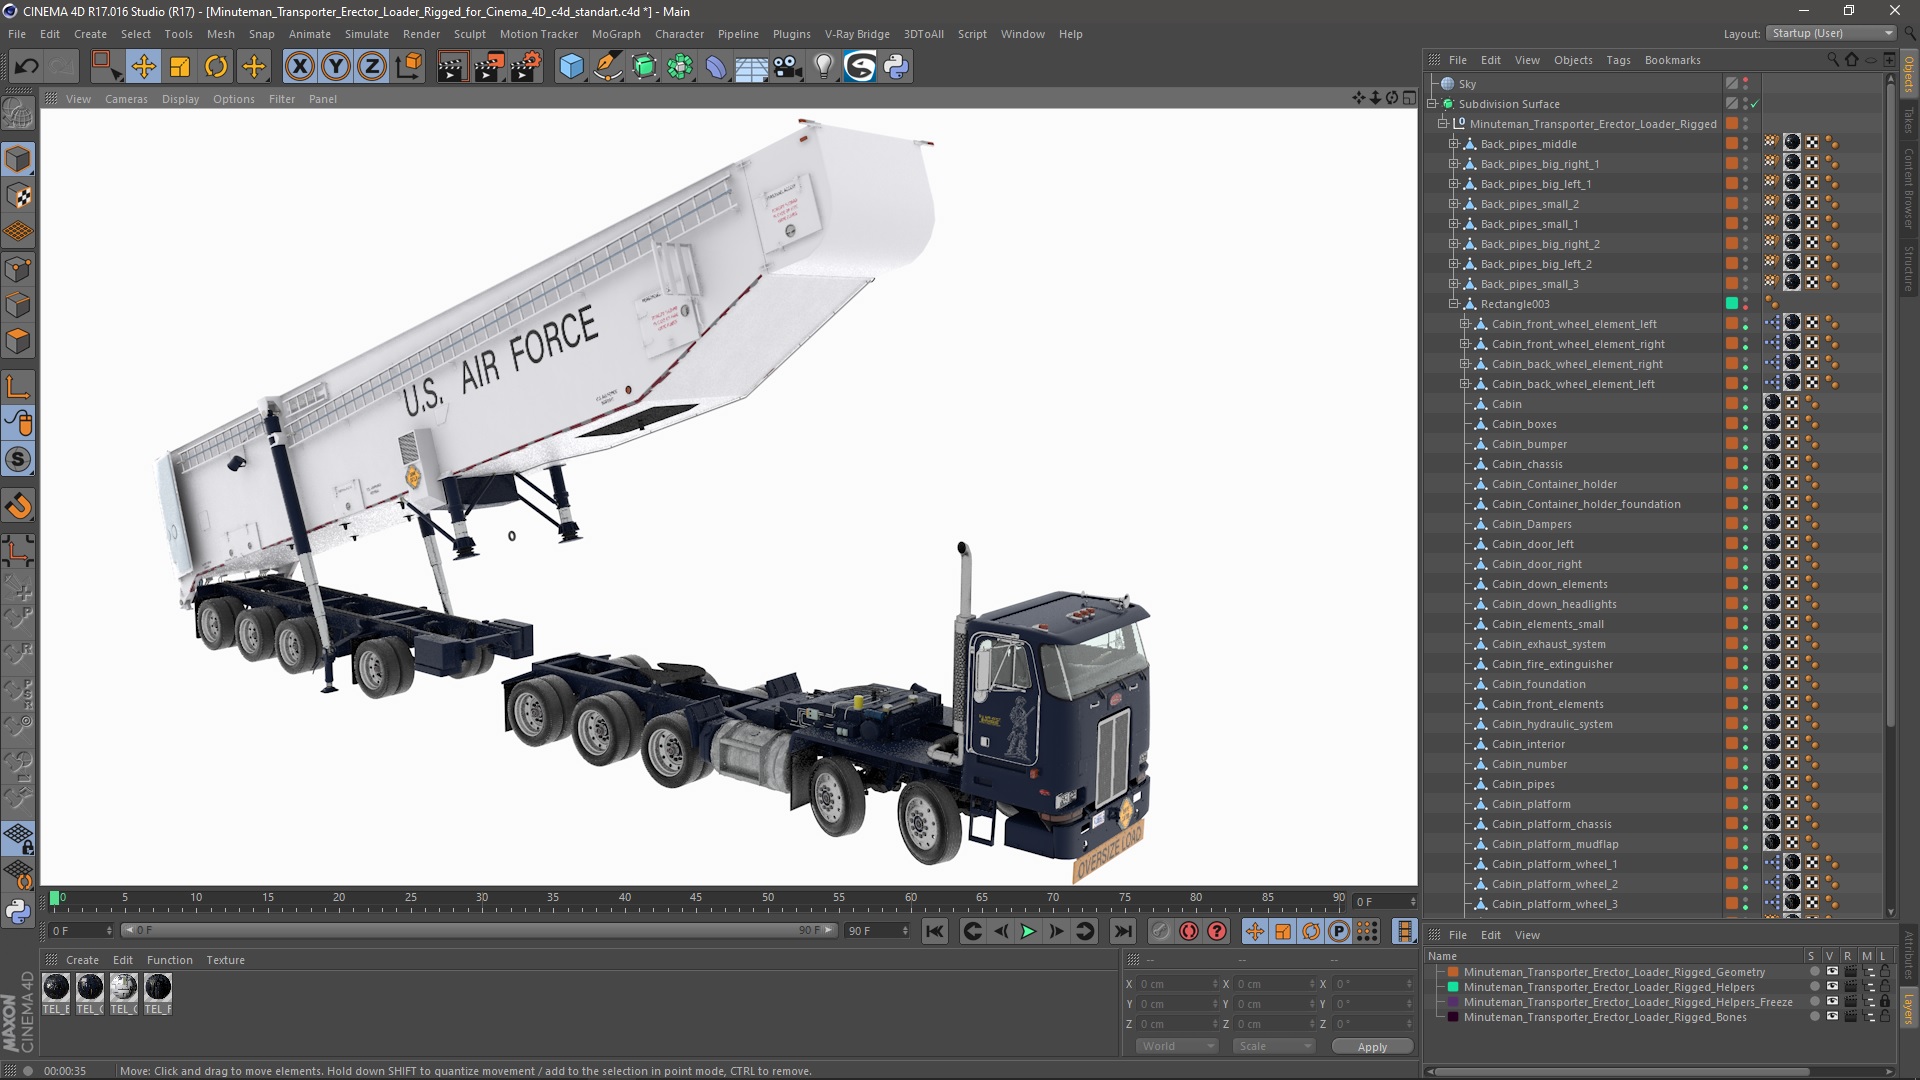Enable Texture mode in left palette
The height and width of the screenshot is (1080, 1920).
(18, 196)
